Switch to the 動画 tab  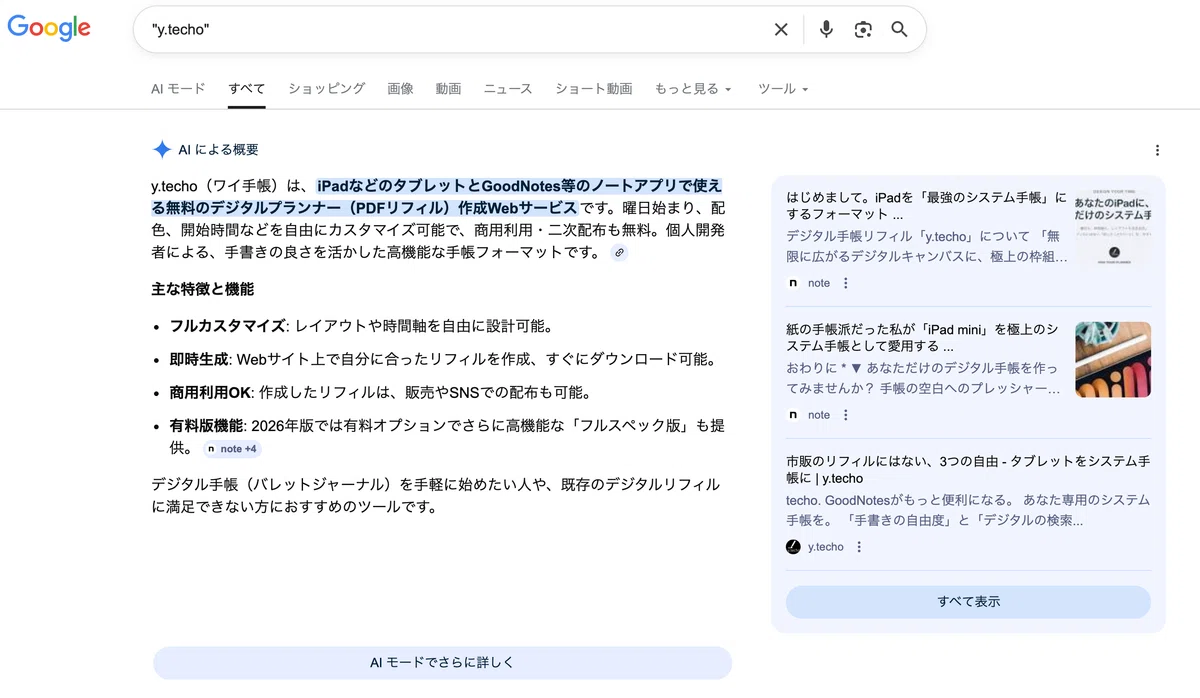point(448,89)
